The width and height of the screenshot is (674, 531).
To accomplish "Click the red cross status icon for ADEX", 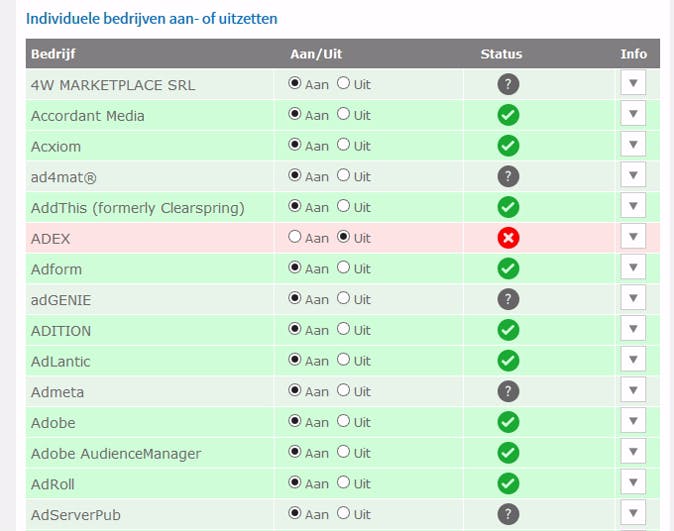I will coord(508,238).
